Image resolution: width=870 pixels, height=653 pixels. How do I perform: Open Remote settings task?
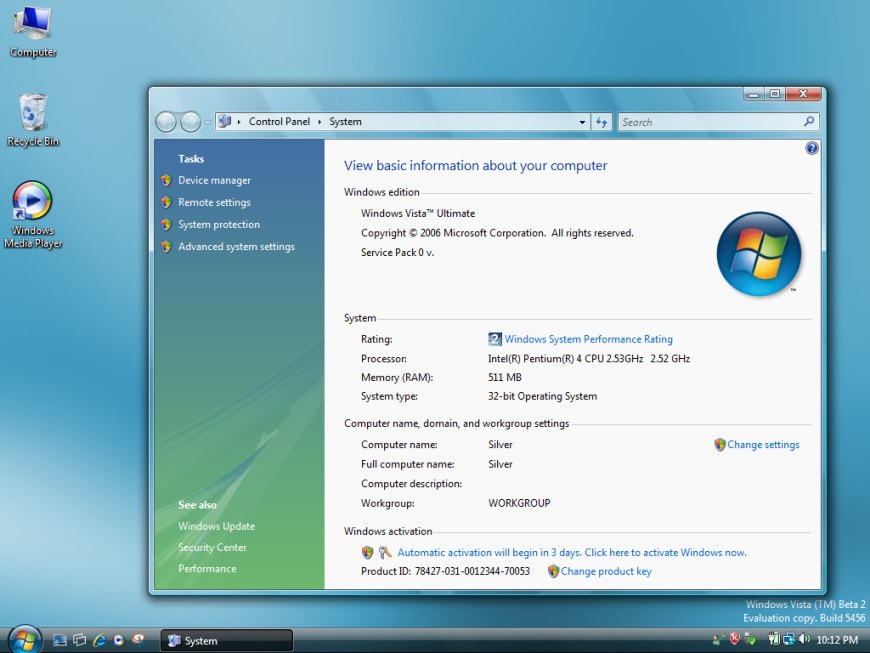pos(214,203)
